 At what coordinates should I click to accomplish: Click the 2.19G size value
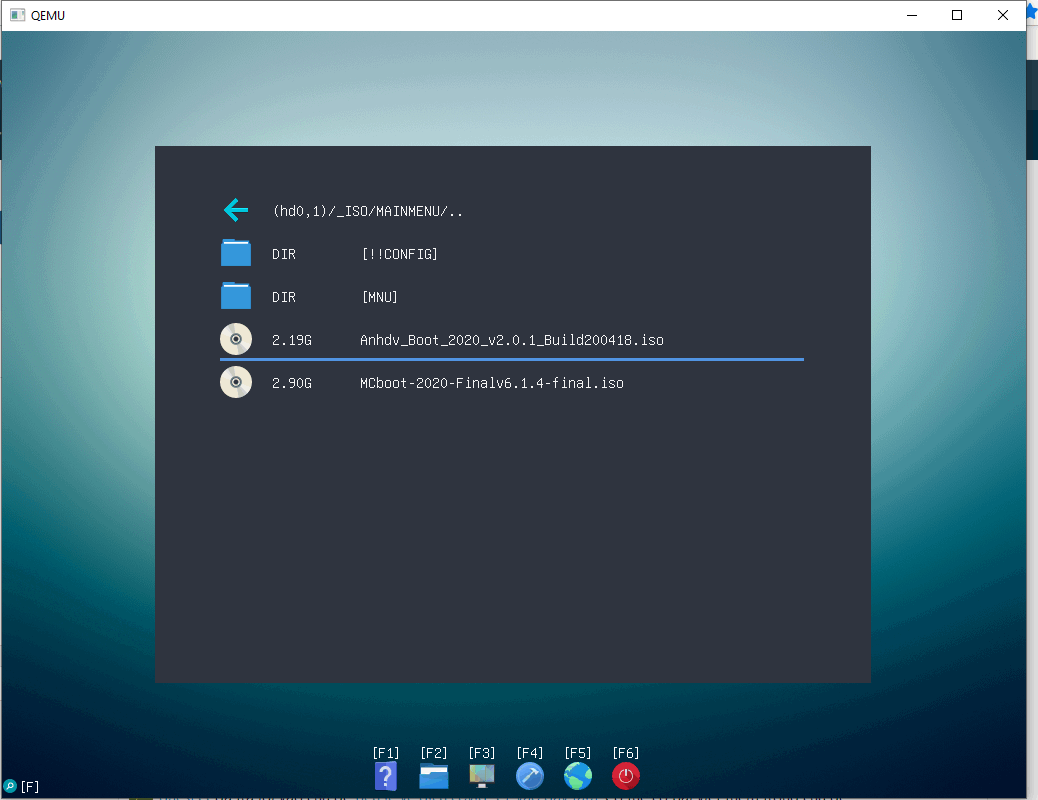tap(291, 340)
